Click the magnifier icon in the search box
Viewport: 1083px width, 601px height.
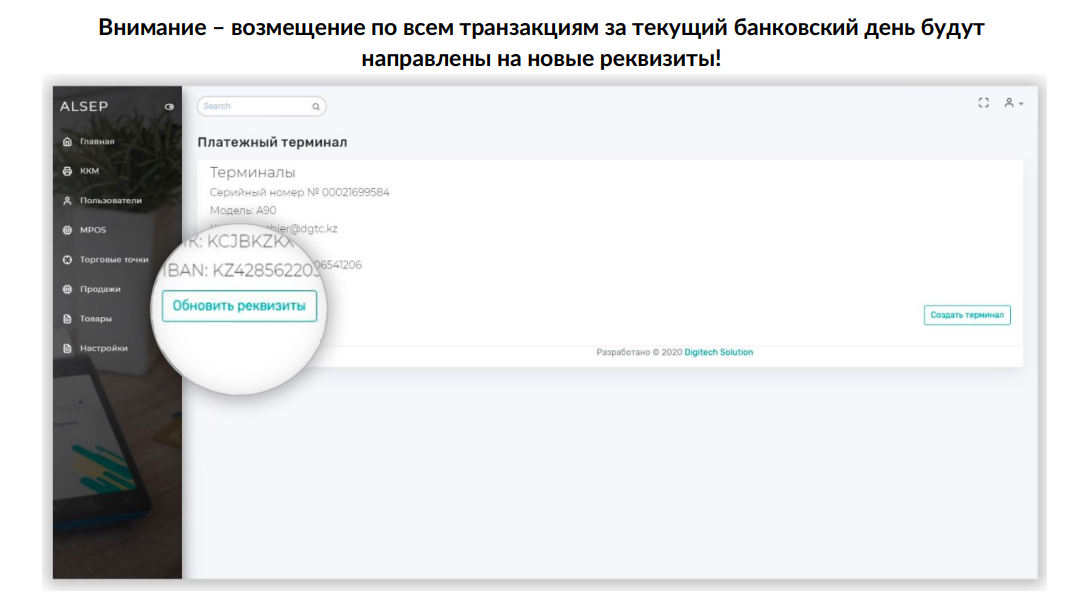tap(316, 106)
